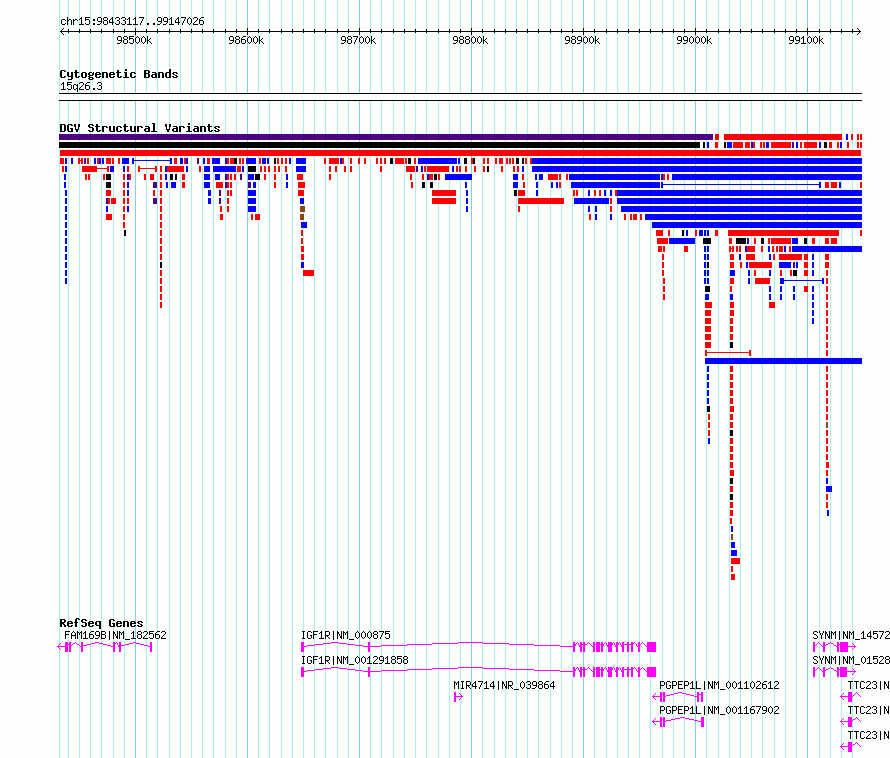The width and height of the screenshot is (890, 758).
Task: Open the FAM169B|NM_182562 gene label
Action: point(115,635)
